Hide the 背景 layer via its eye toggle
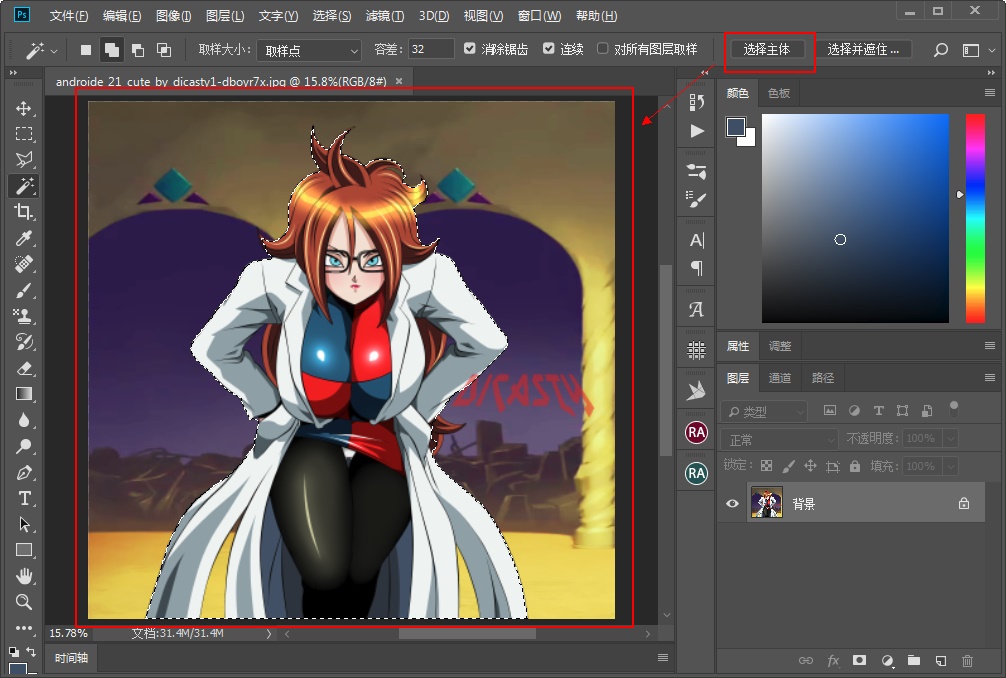 click(733, 502)
